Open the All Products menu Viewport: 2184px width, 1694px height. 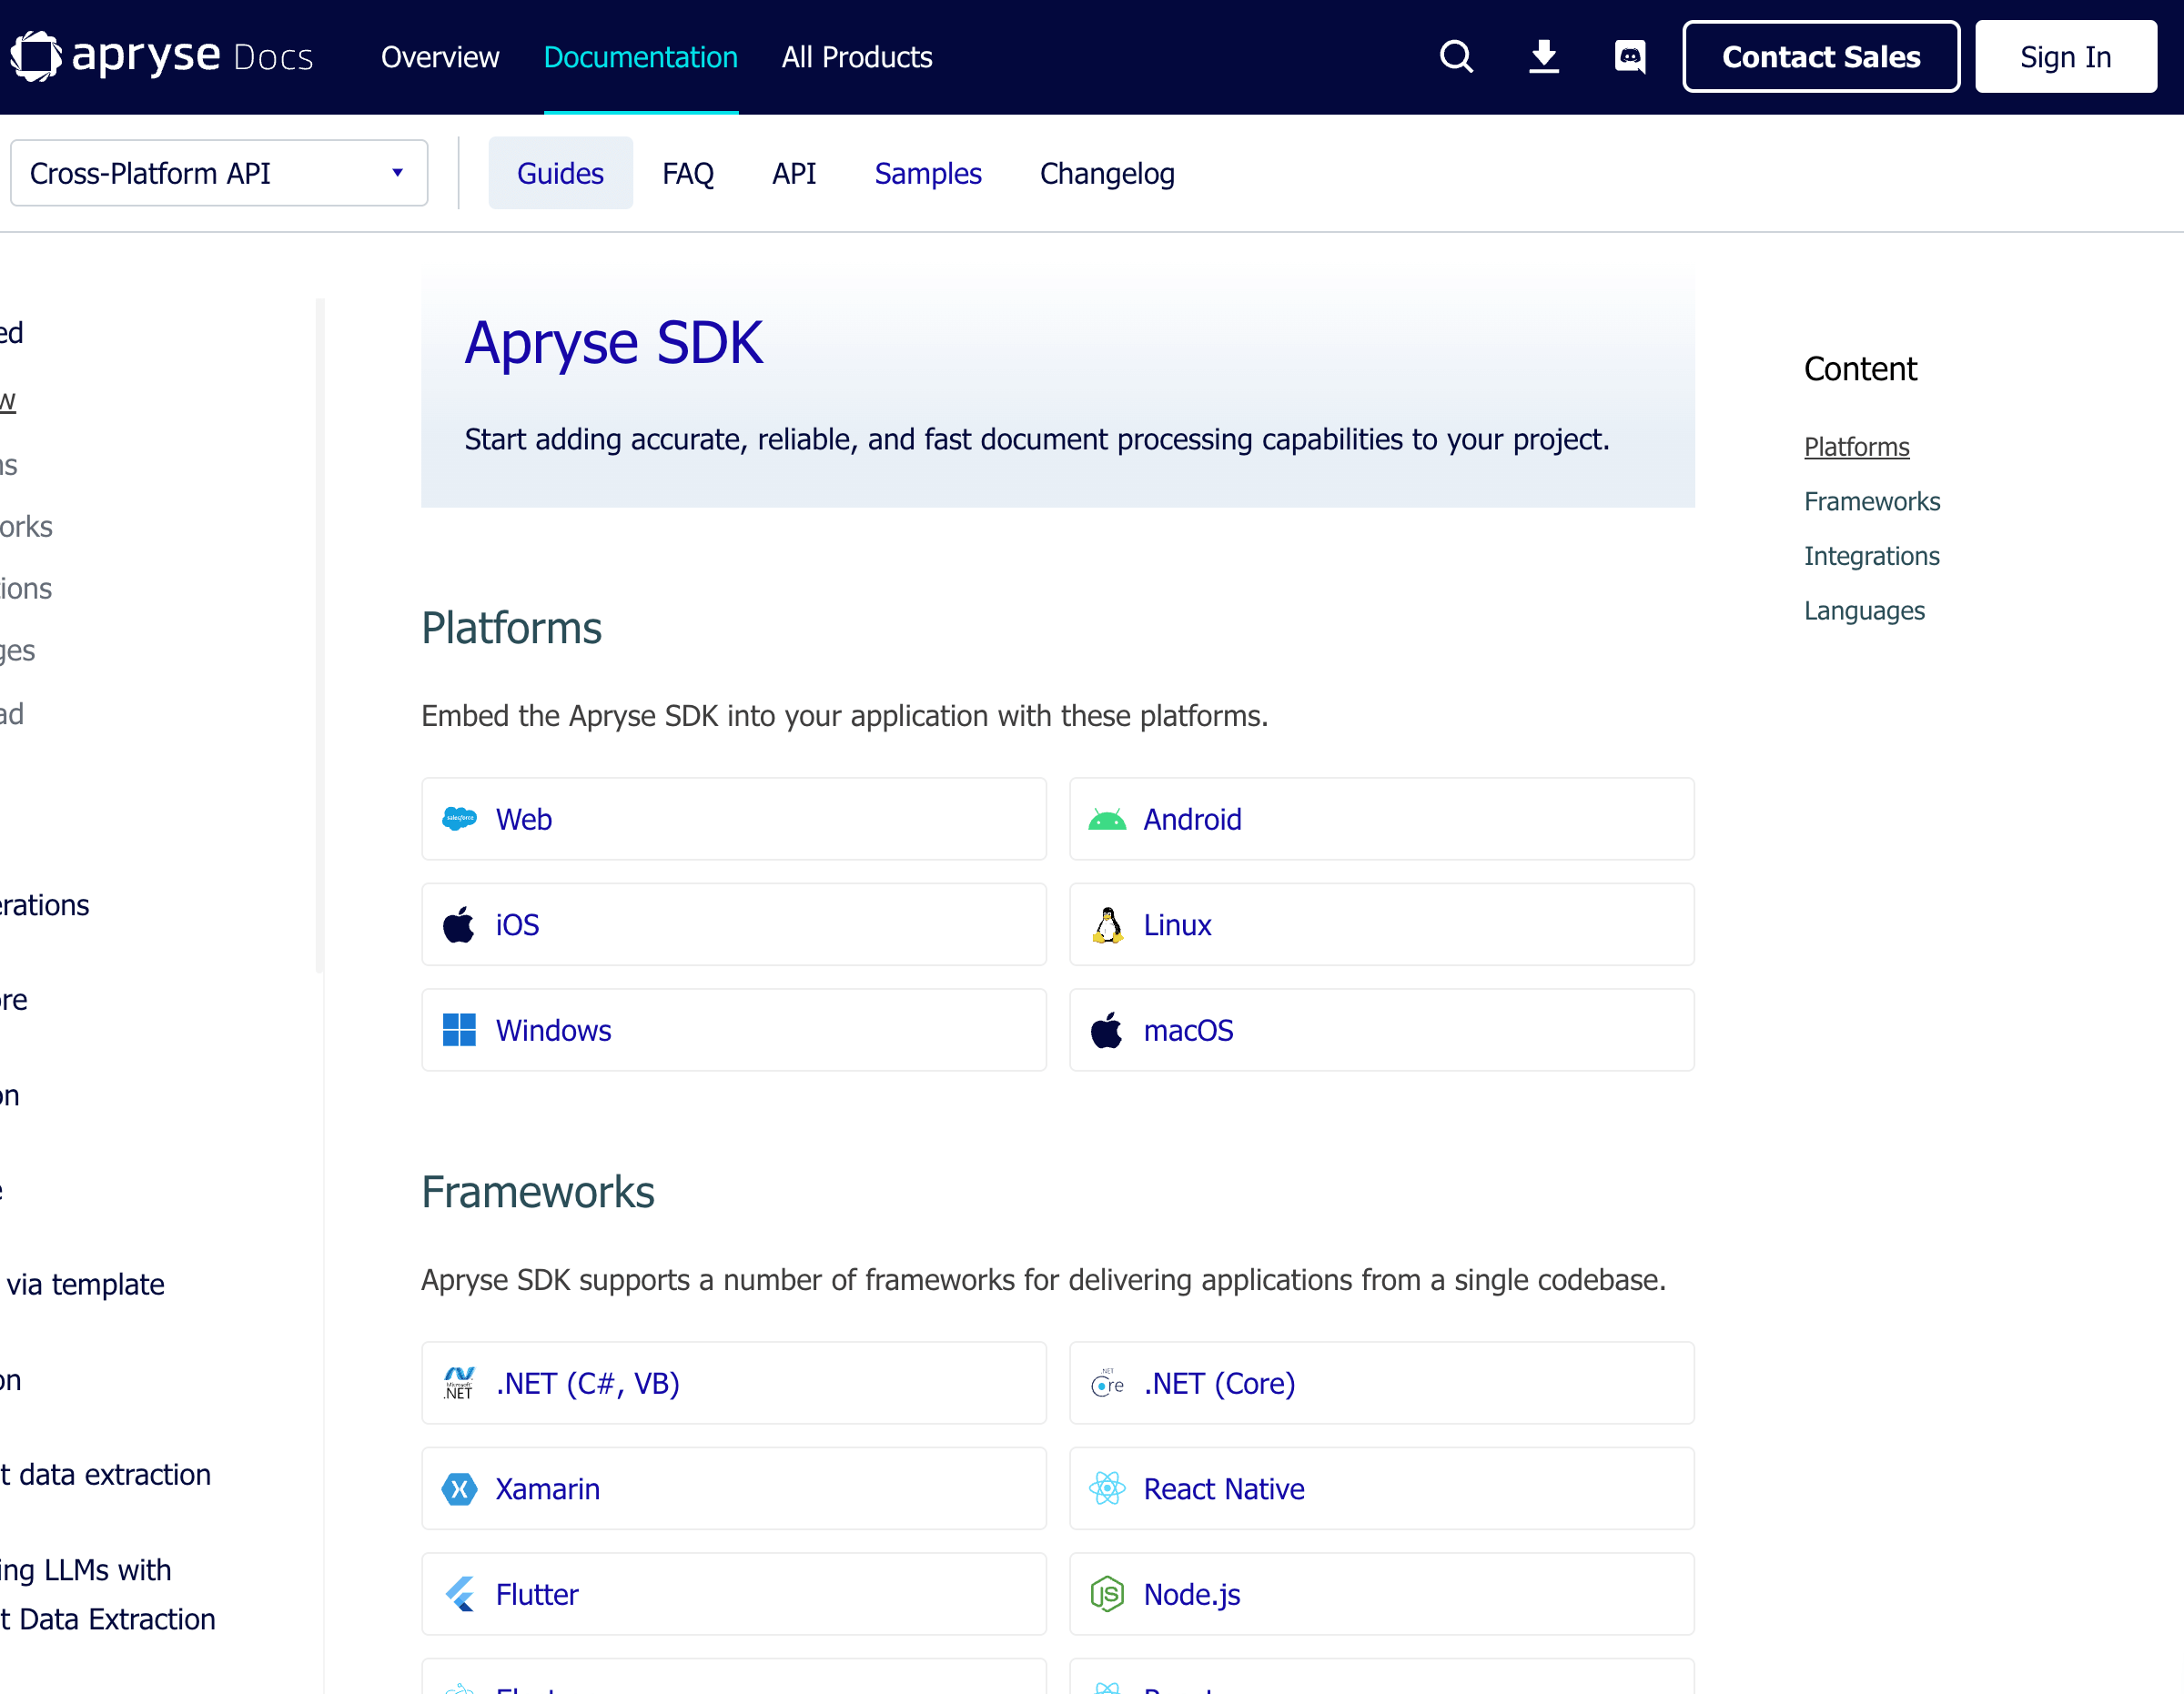(857, 57)
